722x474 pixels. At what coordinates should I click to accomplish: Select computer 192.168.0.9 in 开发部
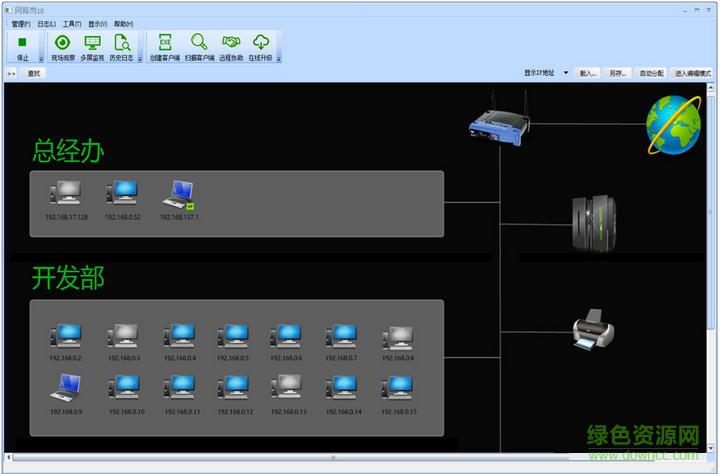click(64, 389)
